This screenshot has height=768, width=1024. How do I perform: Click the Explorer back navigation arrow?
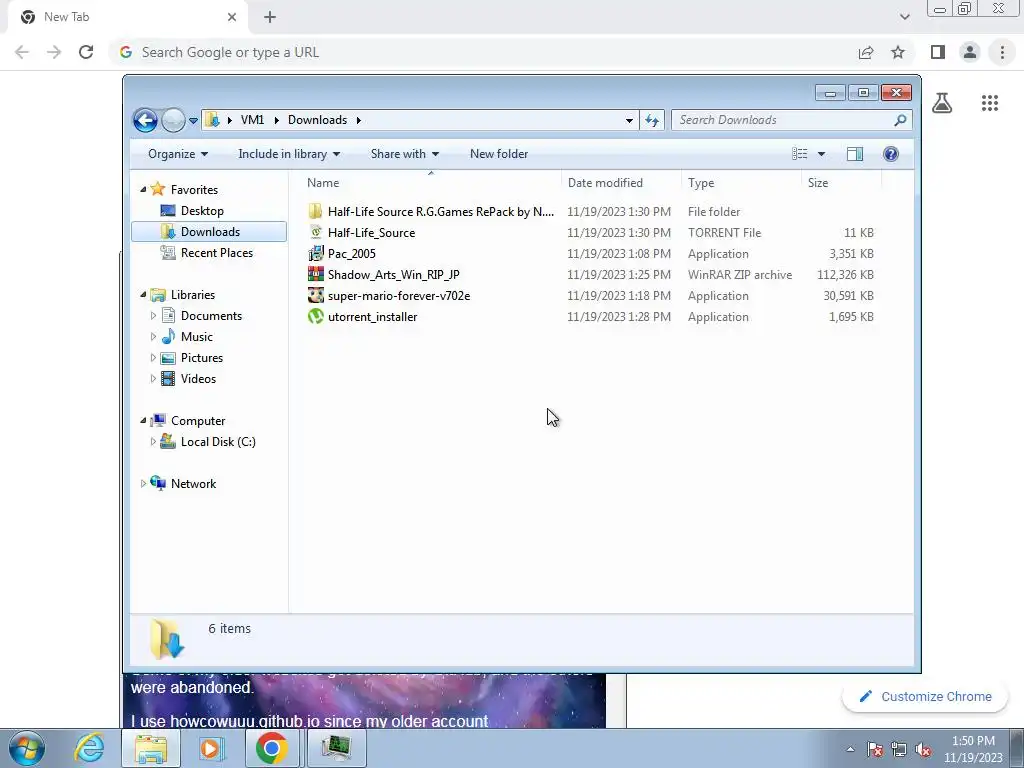coord(145,120)
